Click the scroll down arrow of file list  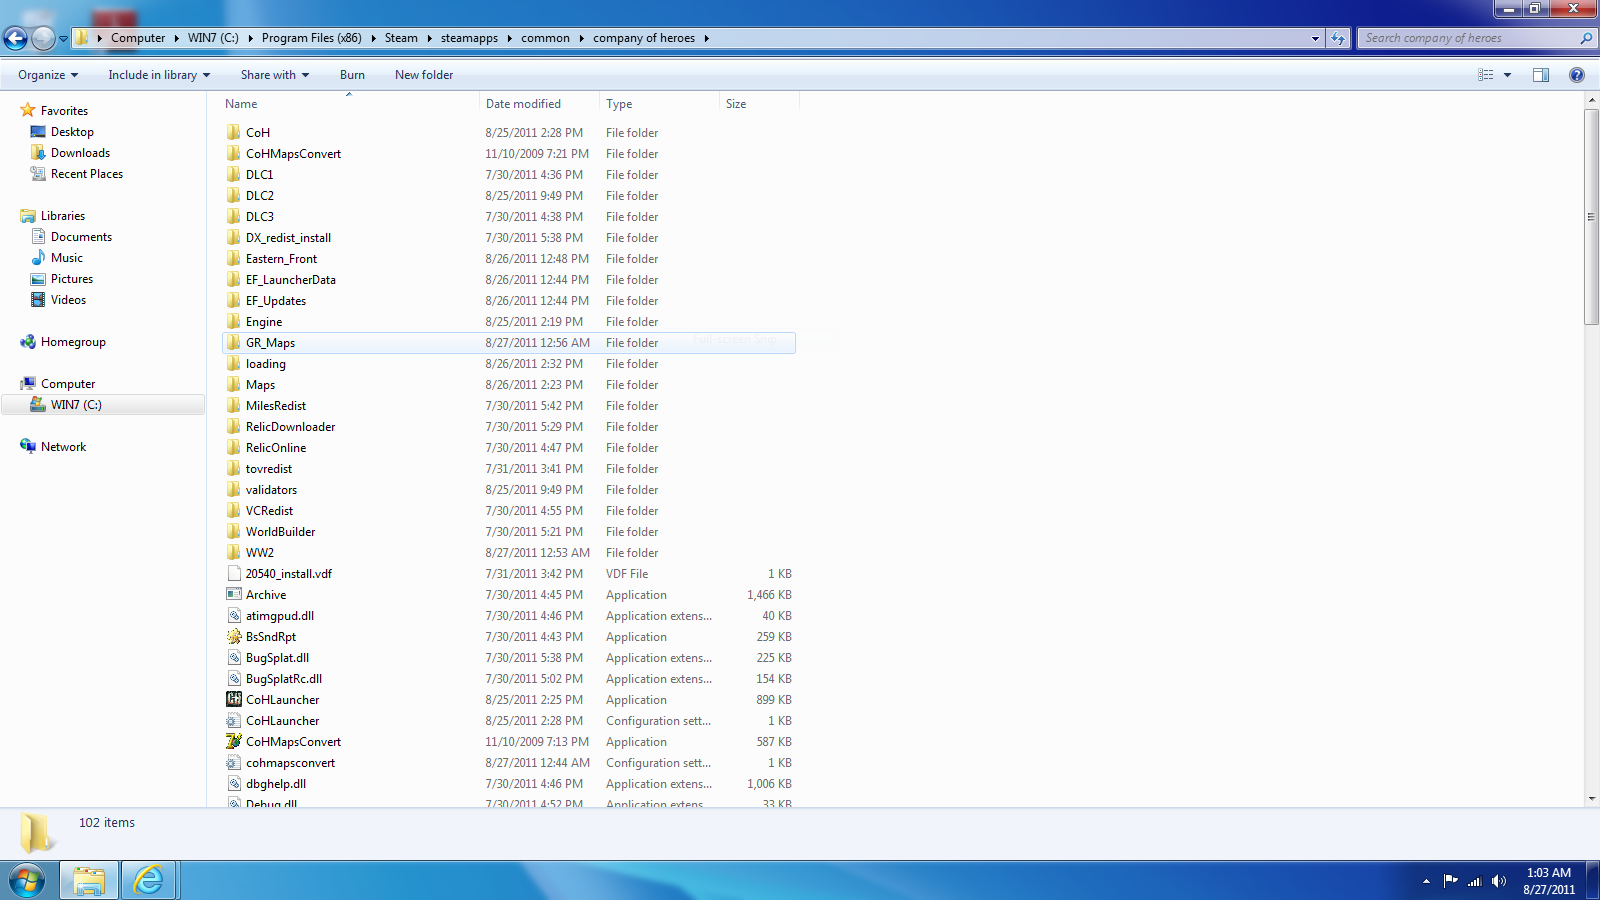pos(1591,799)
